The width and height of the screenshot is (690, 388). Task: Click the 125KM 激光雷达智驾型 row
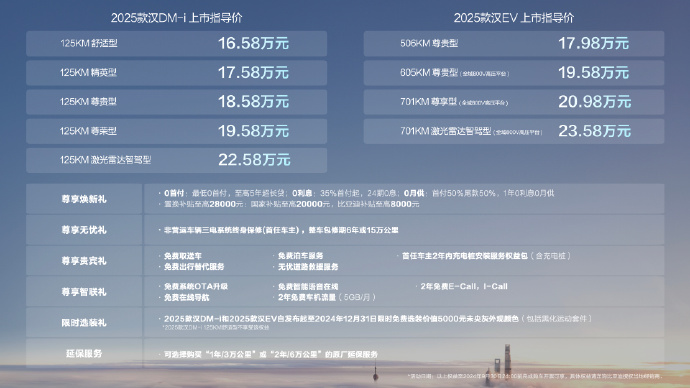pos(176,160)
